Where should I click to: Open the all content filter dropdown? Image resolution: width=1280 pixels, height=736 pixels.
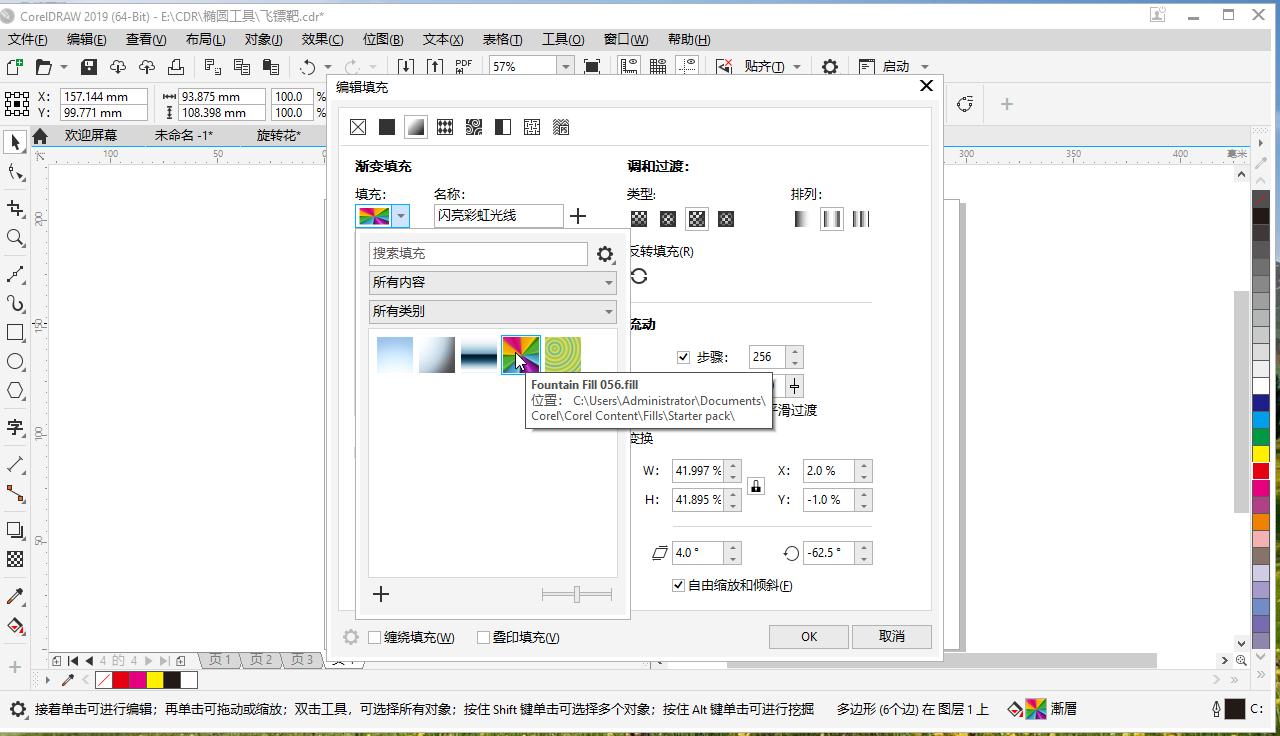click(x=608, y=282)
